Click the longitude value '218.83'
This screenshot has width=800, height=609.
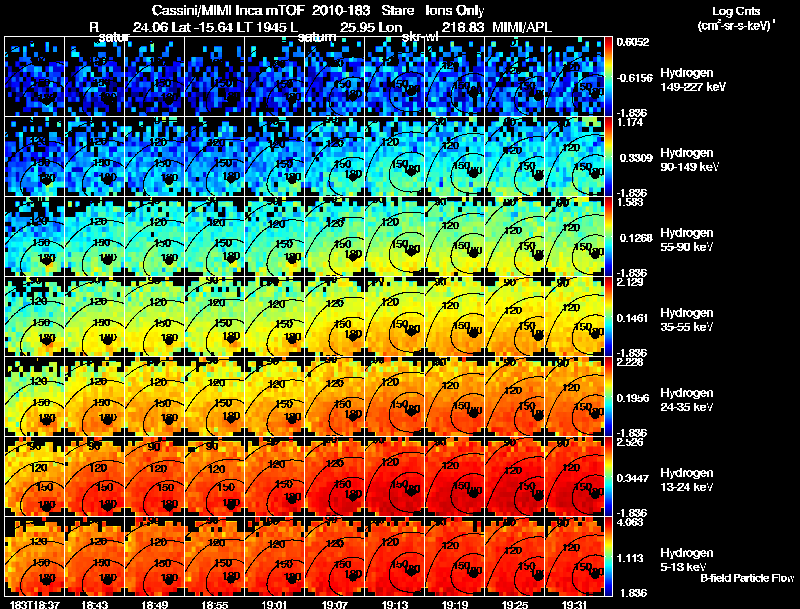[x=463, y=27]
